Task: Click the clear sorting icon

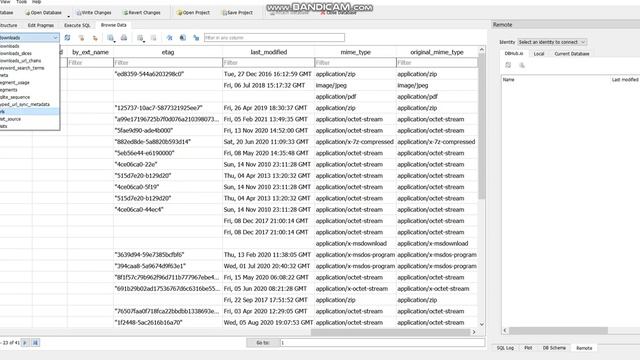Action: click(95, 38)
